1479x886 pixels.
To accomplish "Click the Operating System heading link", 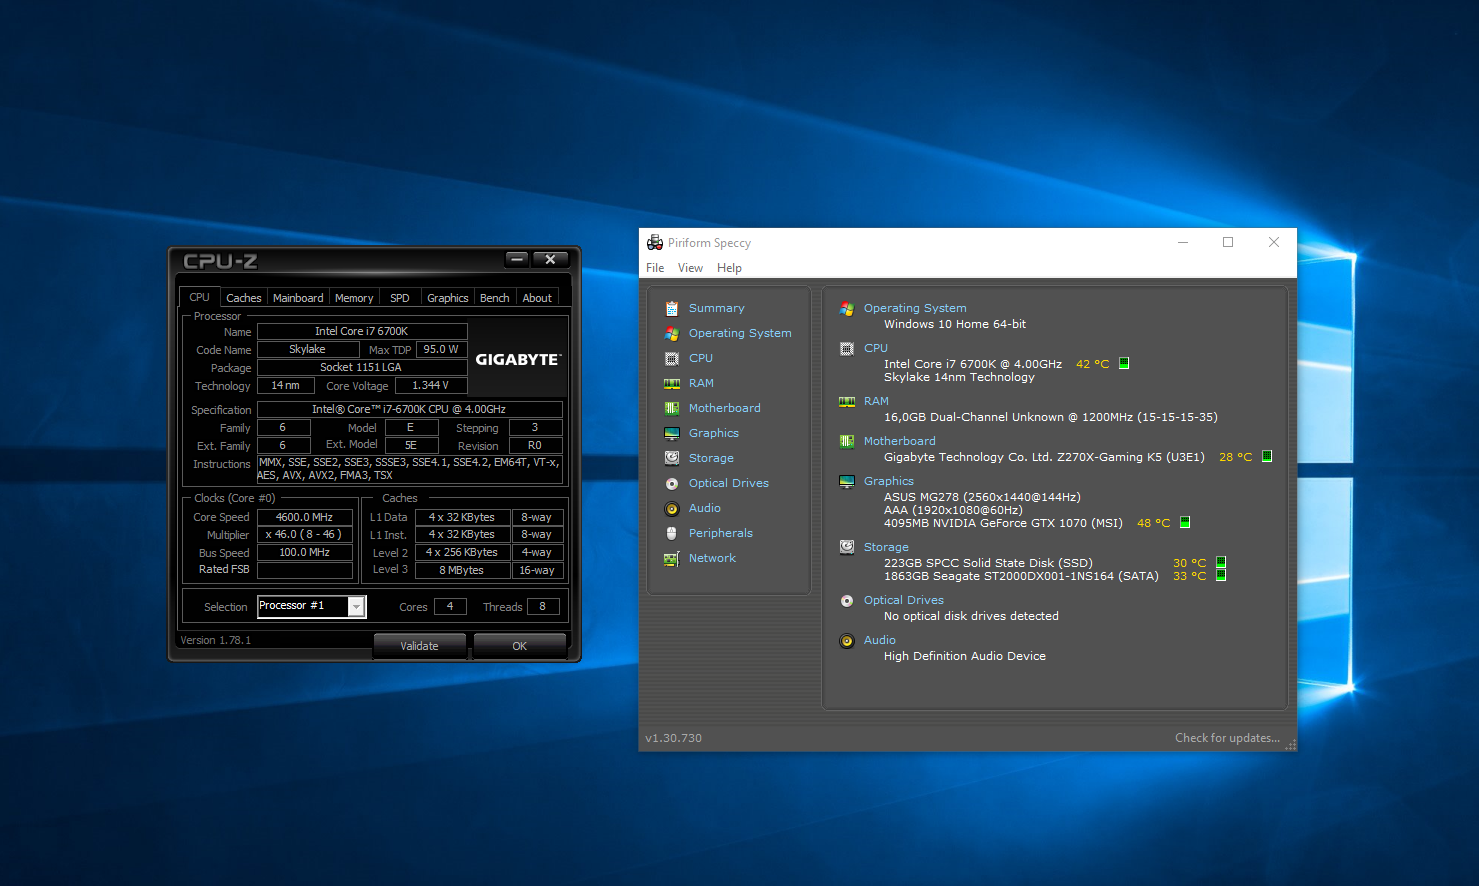I will 915,308.
